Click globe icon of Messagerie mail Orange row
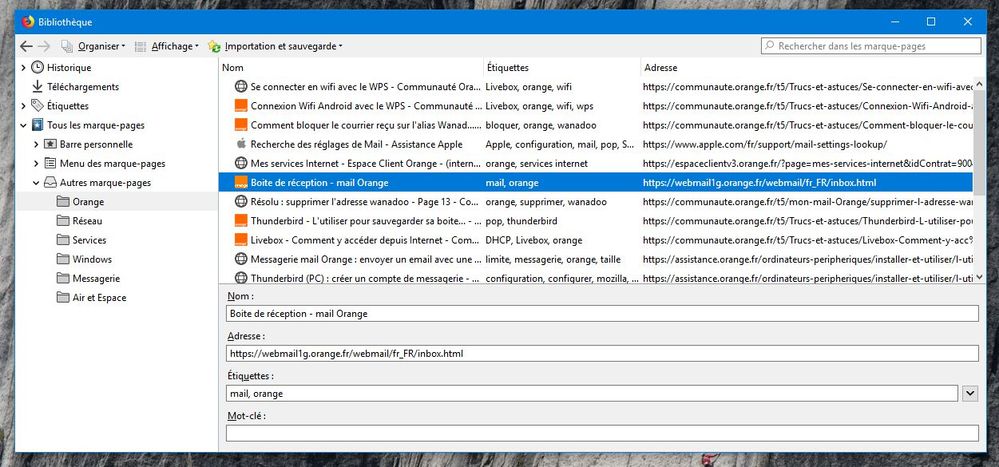Viewport: 999px width, 467px height. [241, 259]
